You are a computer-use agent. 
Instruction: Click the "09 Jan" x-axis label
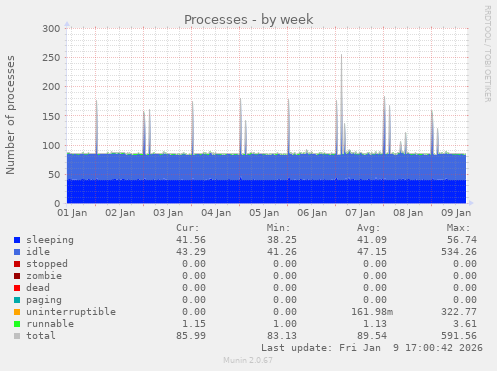pos(456,213)
